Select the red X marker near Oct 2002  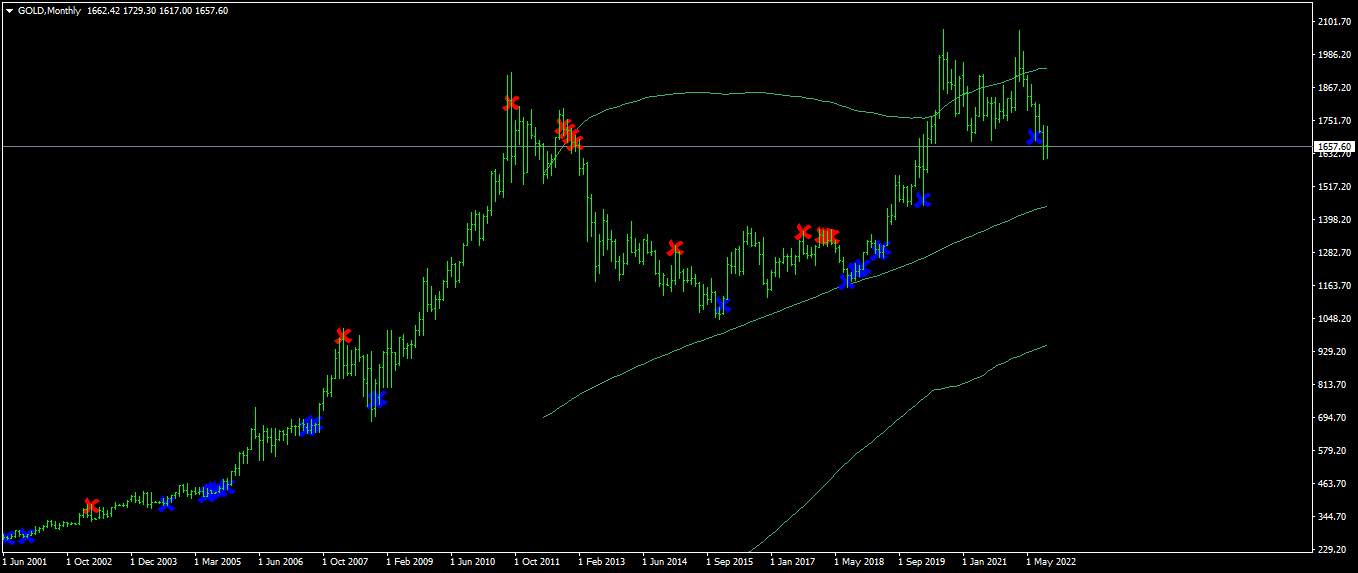click(x=91, y=506)
